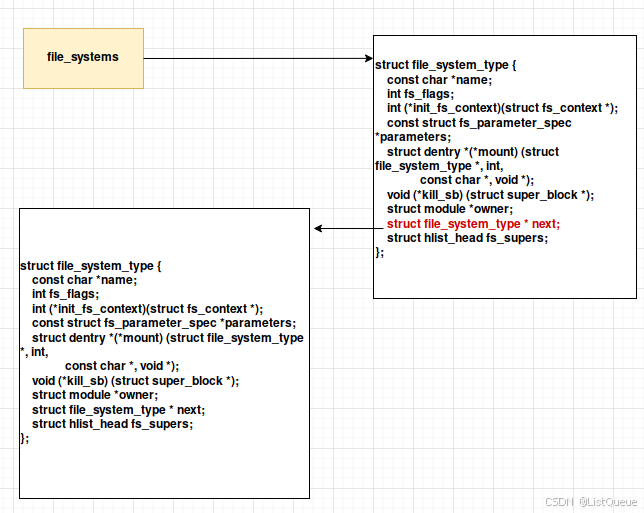
Task: Select init_fs_context line in lower-left struct box
Action: [x=147, y=309]
